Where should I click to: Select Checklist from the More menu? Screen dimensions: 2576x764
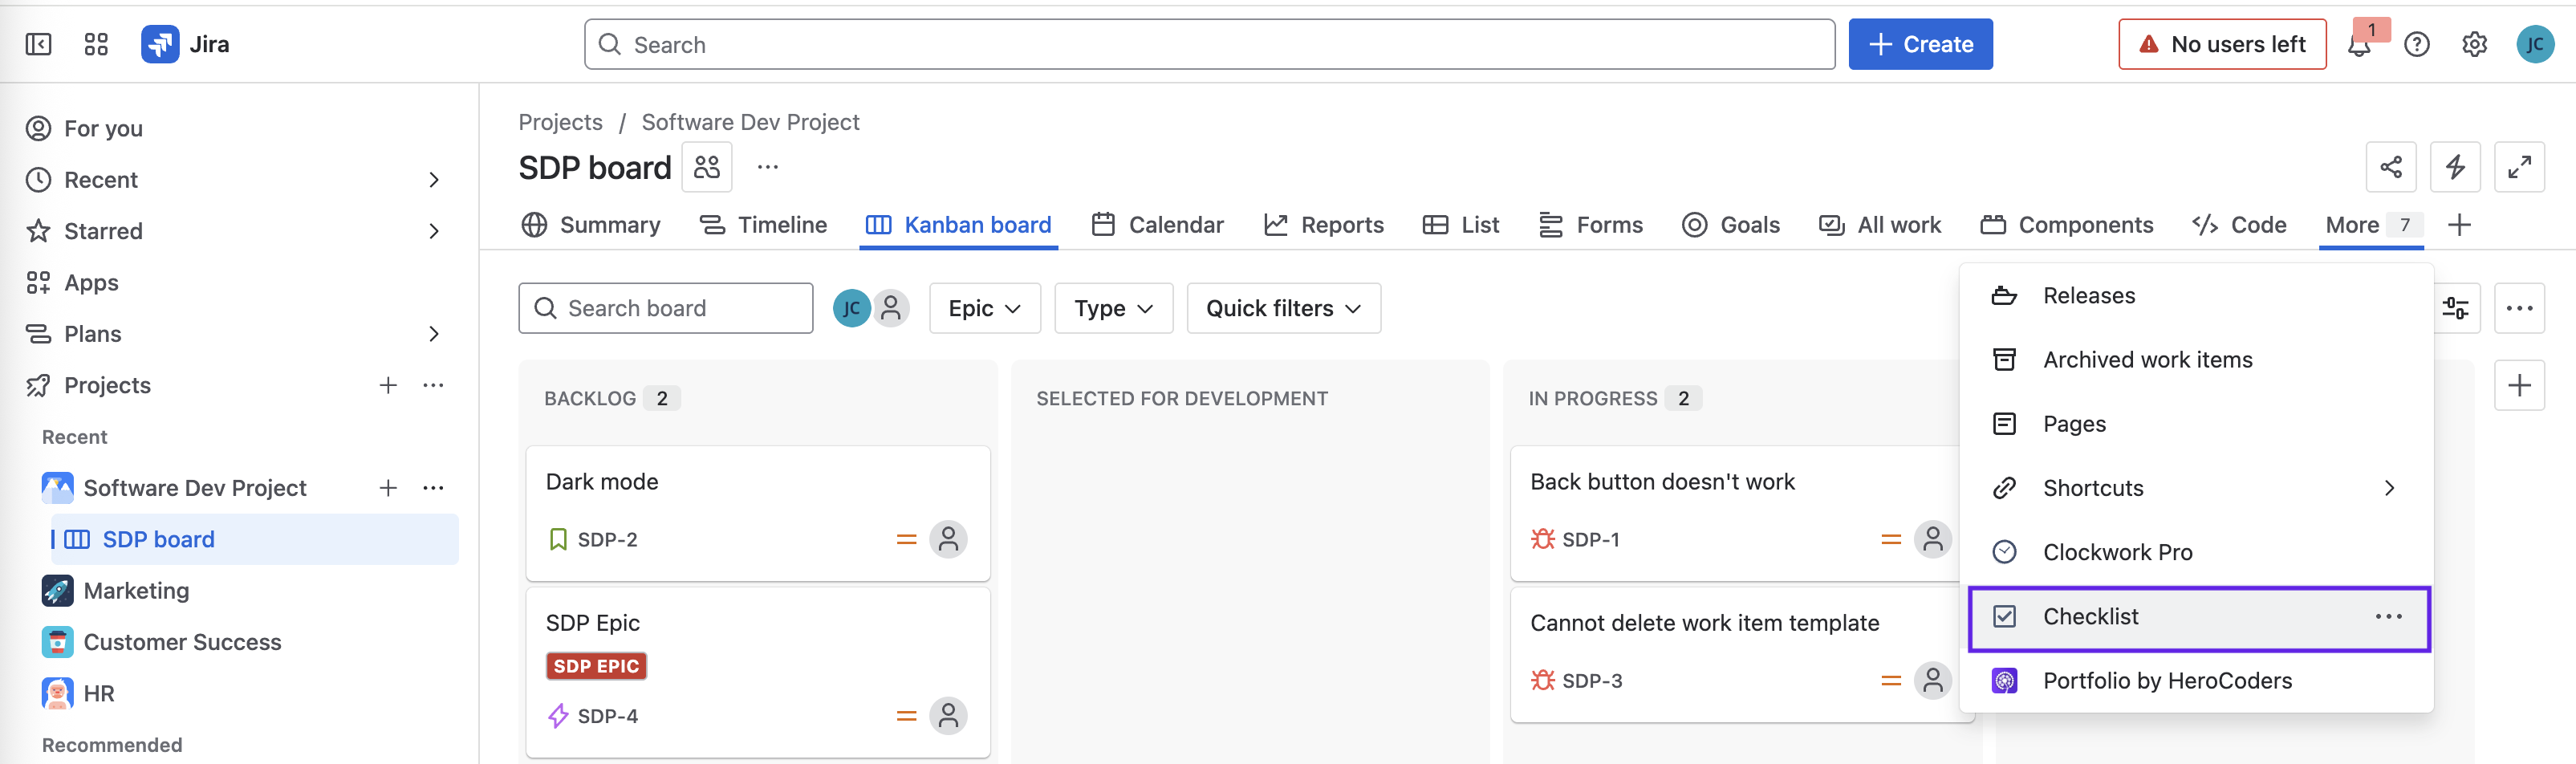coord(2090,617)
